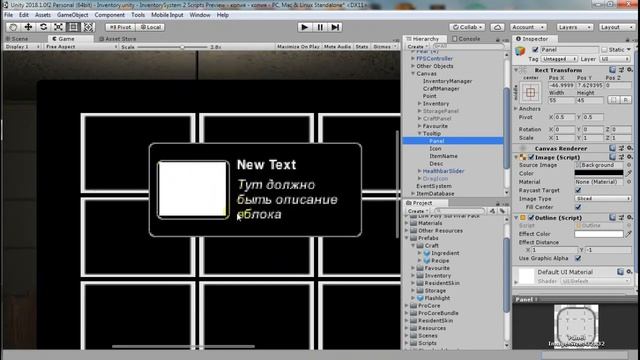
Task: Open the Tag dropdown (Untagged)
Action: pos(559,59)
